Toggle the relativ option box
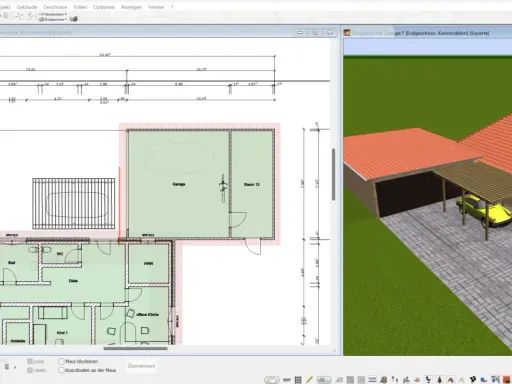The height and width of the screenshot is (384, 512). point(30,370)
